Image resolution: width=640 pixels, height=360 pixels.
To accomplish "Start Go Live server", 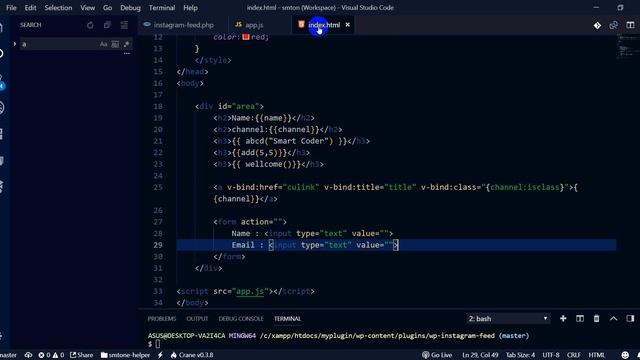I will pyautogui.click(x=436, y=355).
